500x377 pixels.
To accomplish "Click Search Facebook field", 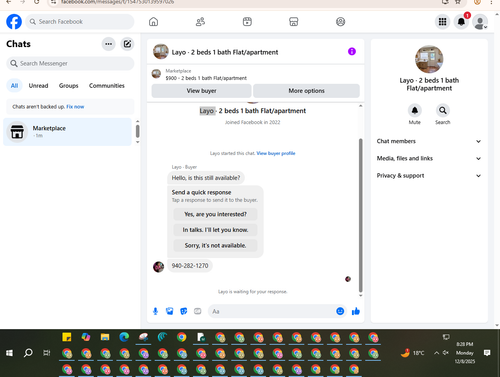I will (80, 22).
